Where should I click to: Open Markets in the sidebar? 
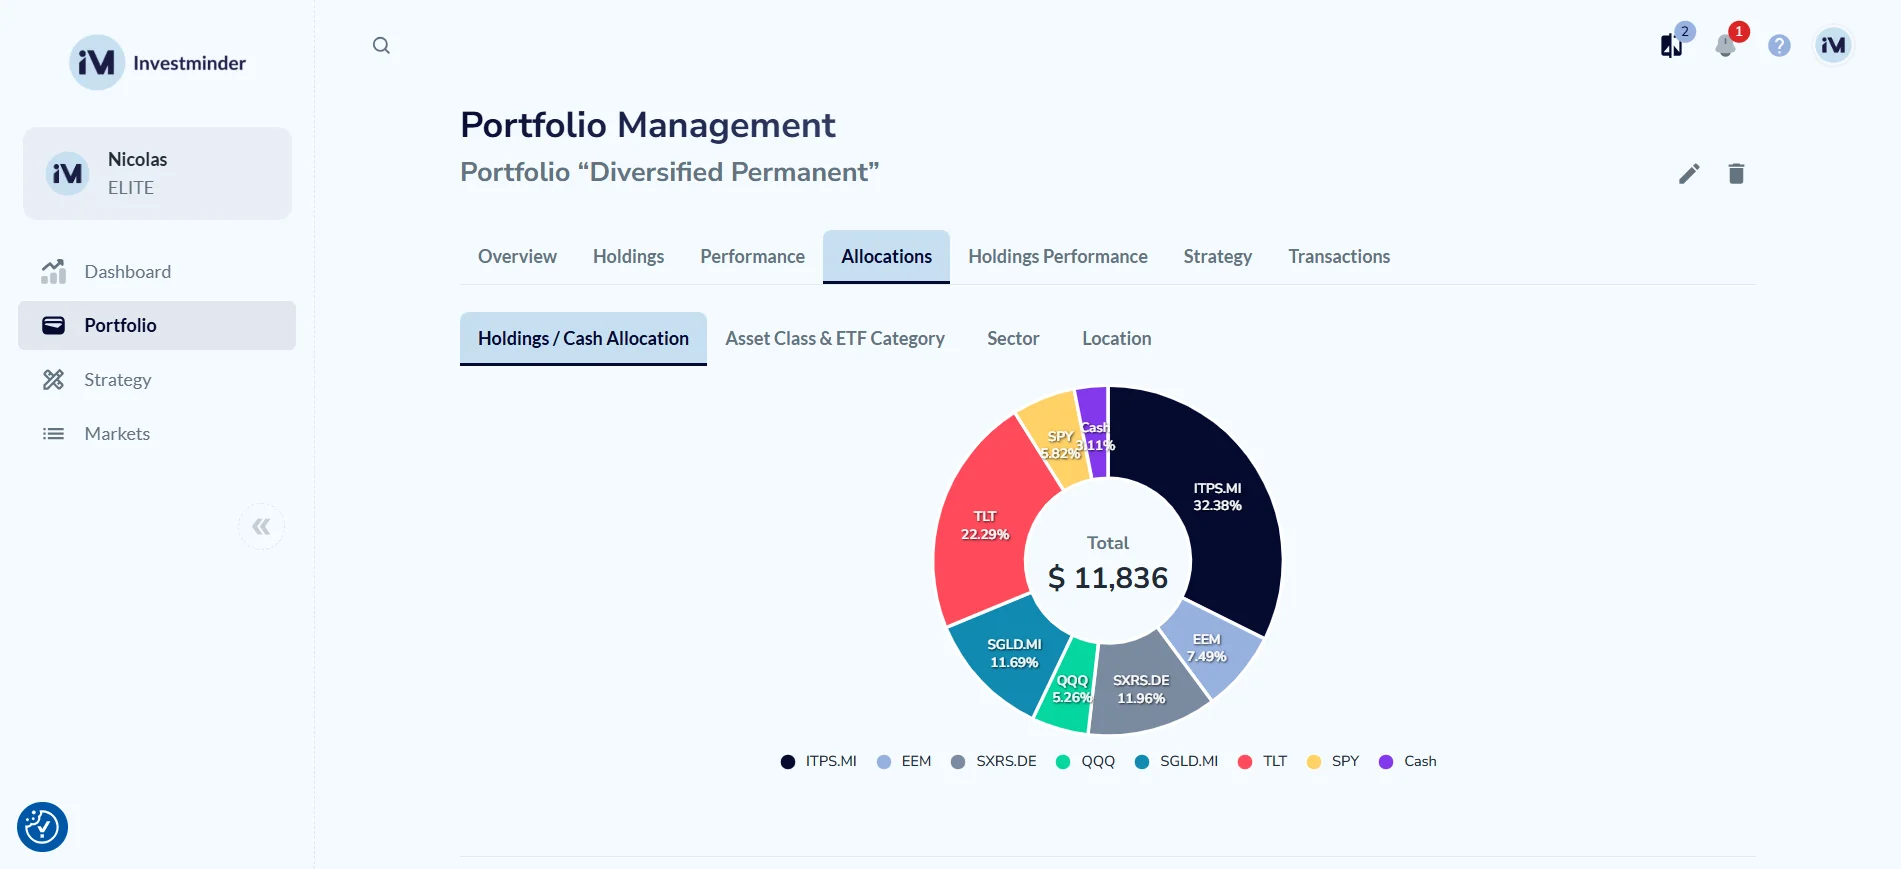pos(157,434)
